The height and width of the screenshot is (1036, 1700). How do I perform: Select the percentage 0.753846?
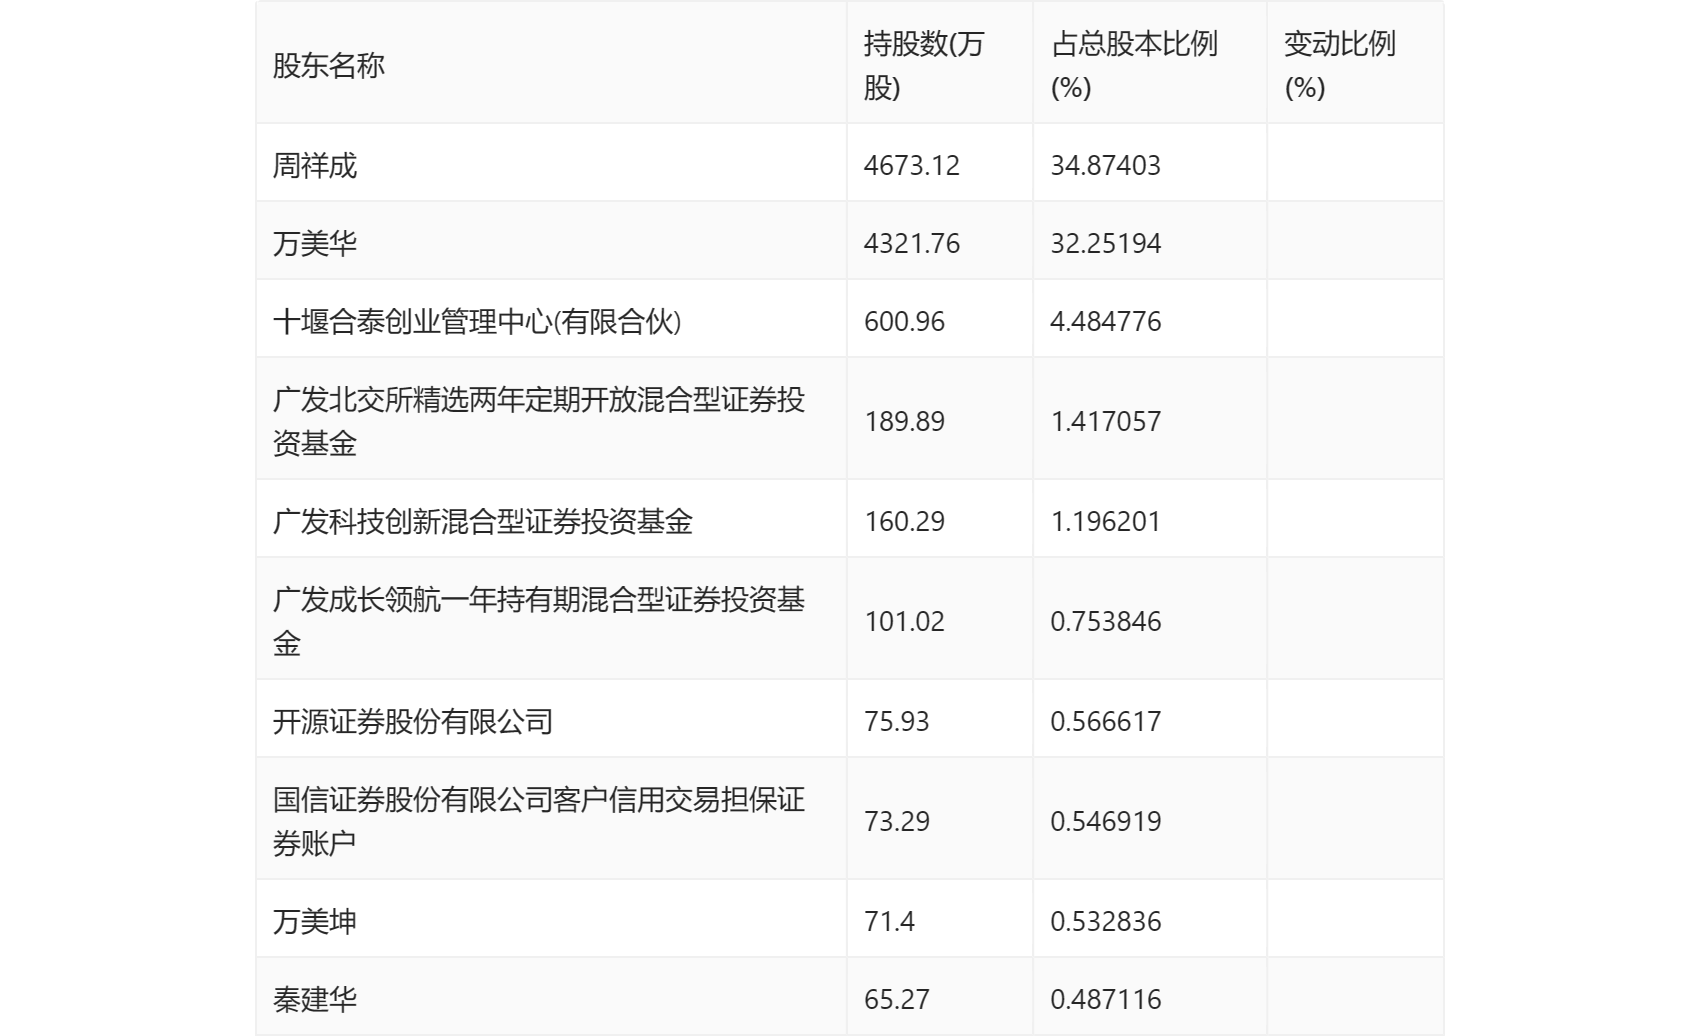coord(1106,621)
